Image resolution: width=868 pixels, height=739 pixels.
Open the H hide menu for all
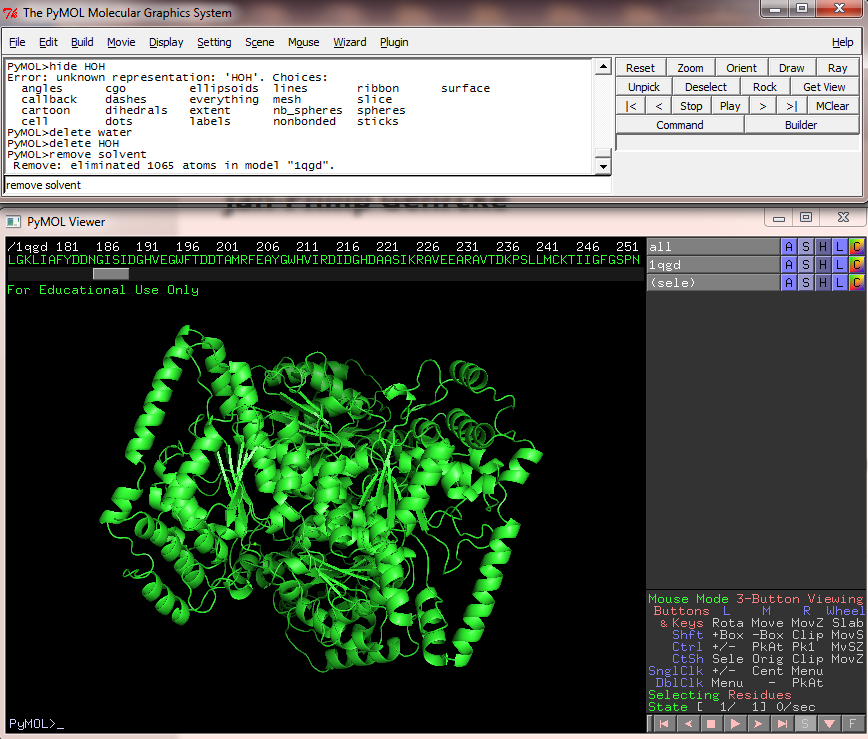(x=823, y=247)
